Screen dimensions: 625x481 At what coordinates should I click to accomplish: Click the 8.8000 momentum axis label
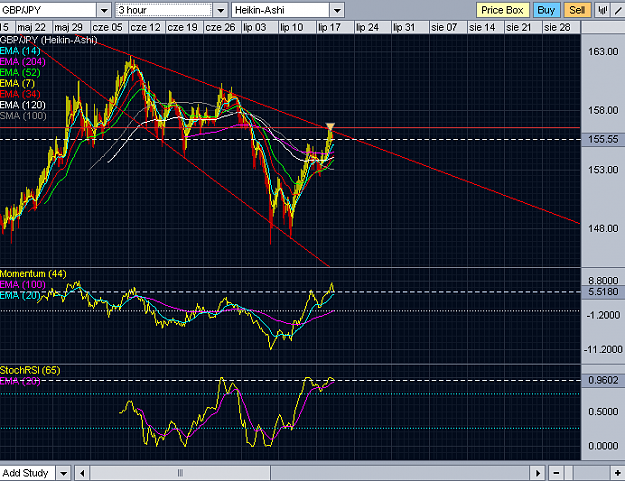tap(603, 280)
